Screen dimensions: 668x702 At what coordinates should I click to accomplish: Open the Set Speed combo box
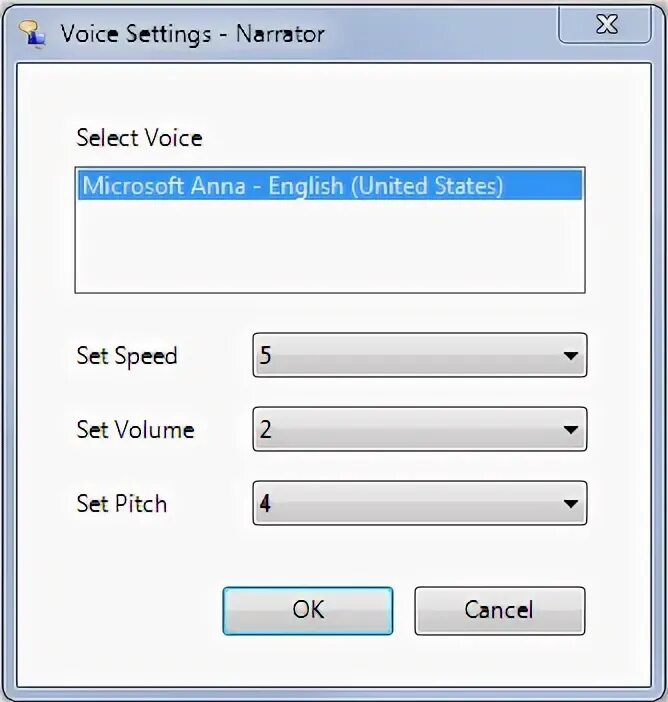420,355
